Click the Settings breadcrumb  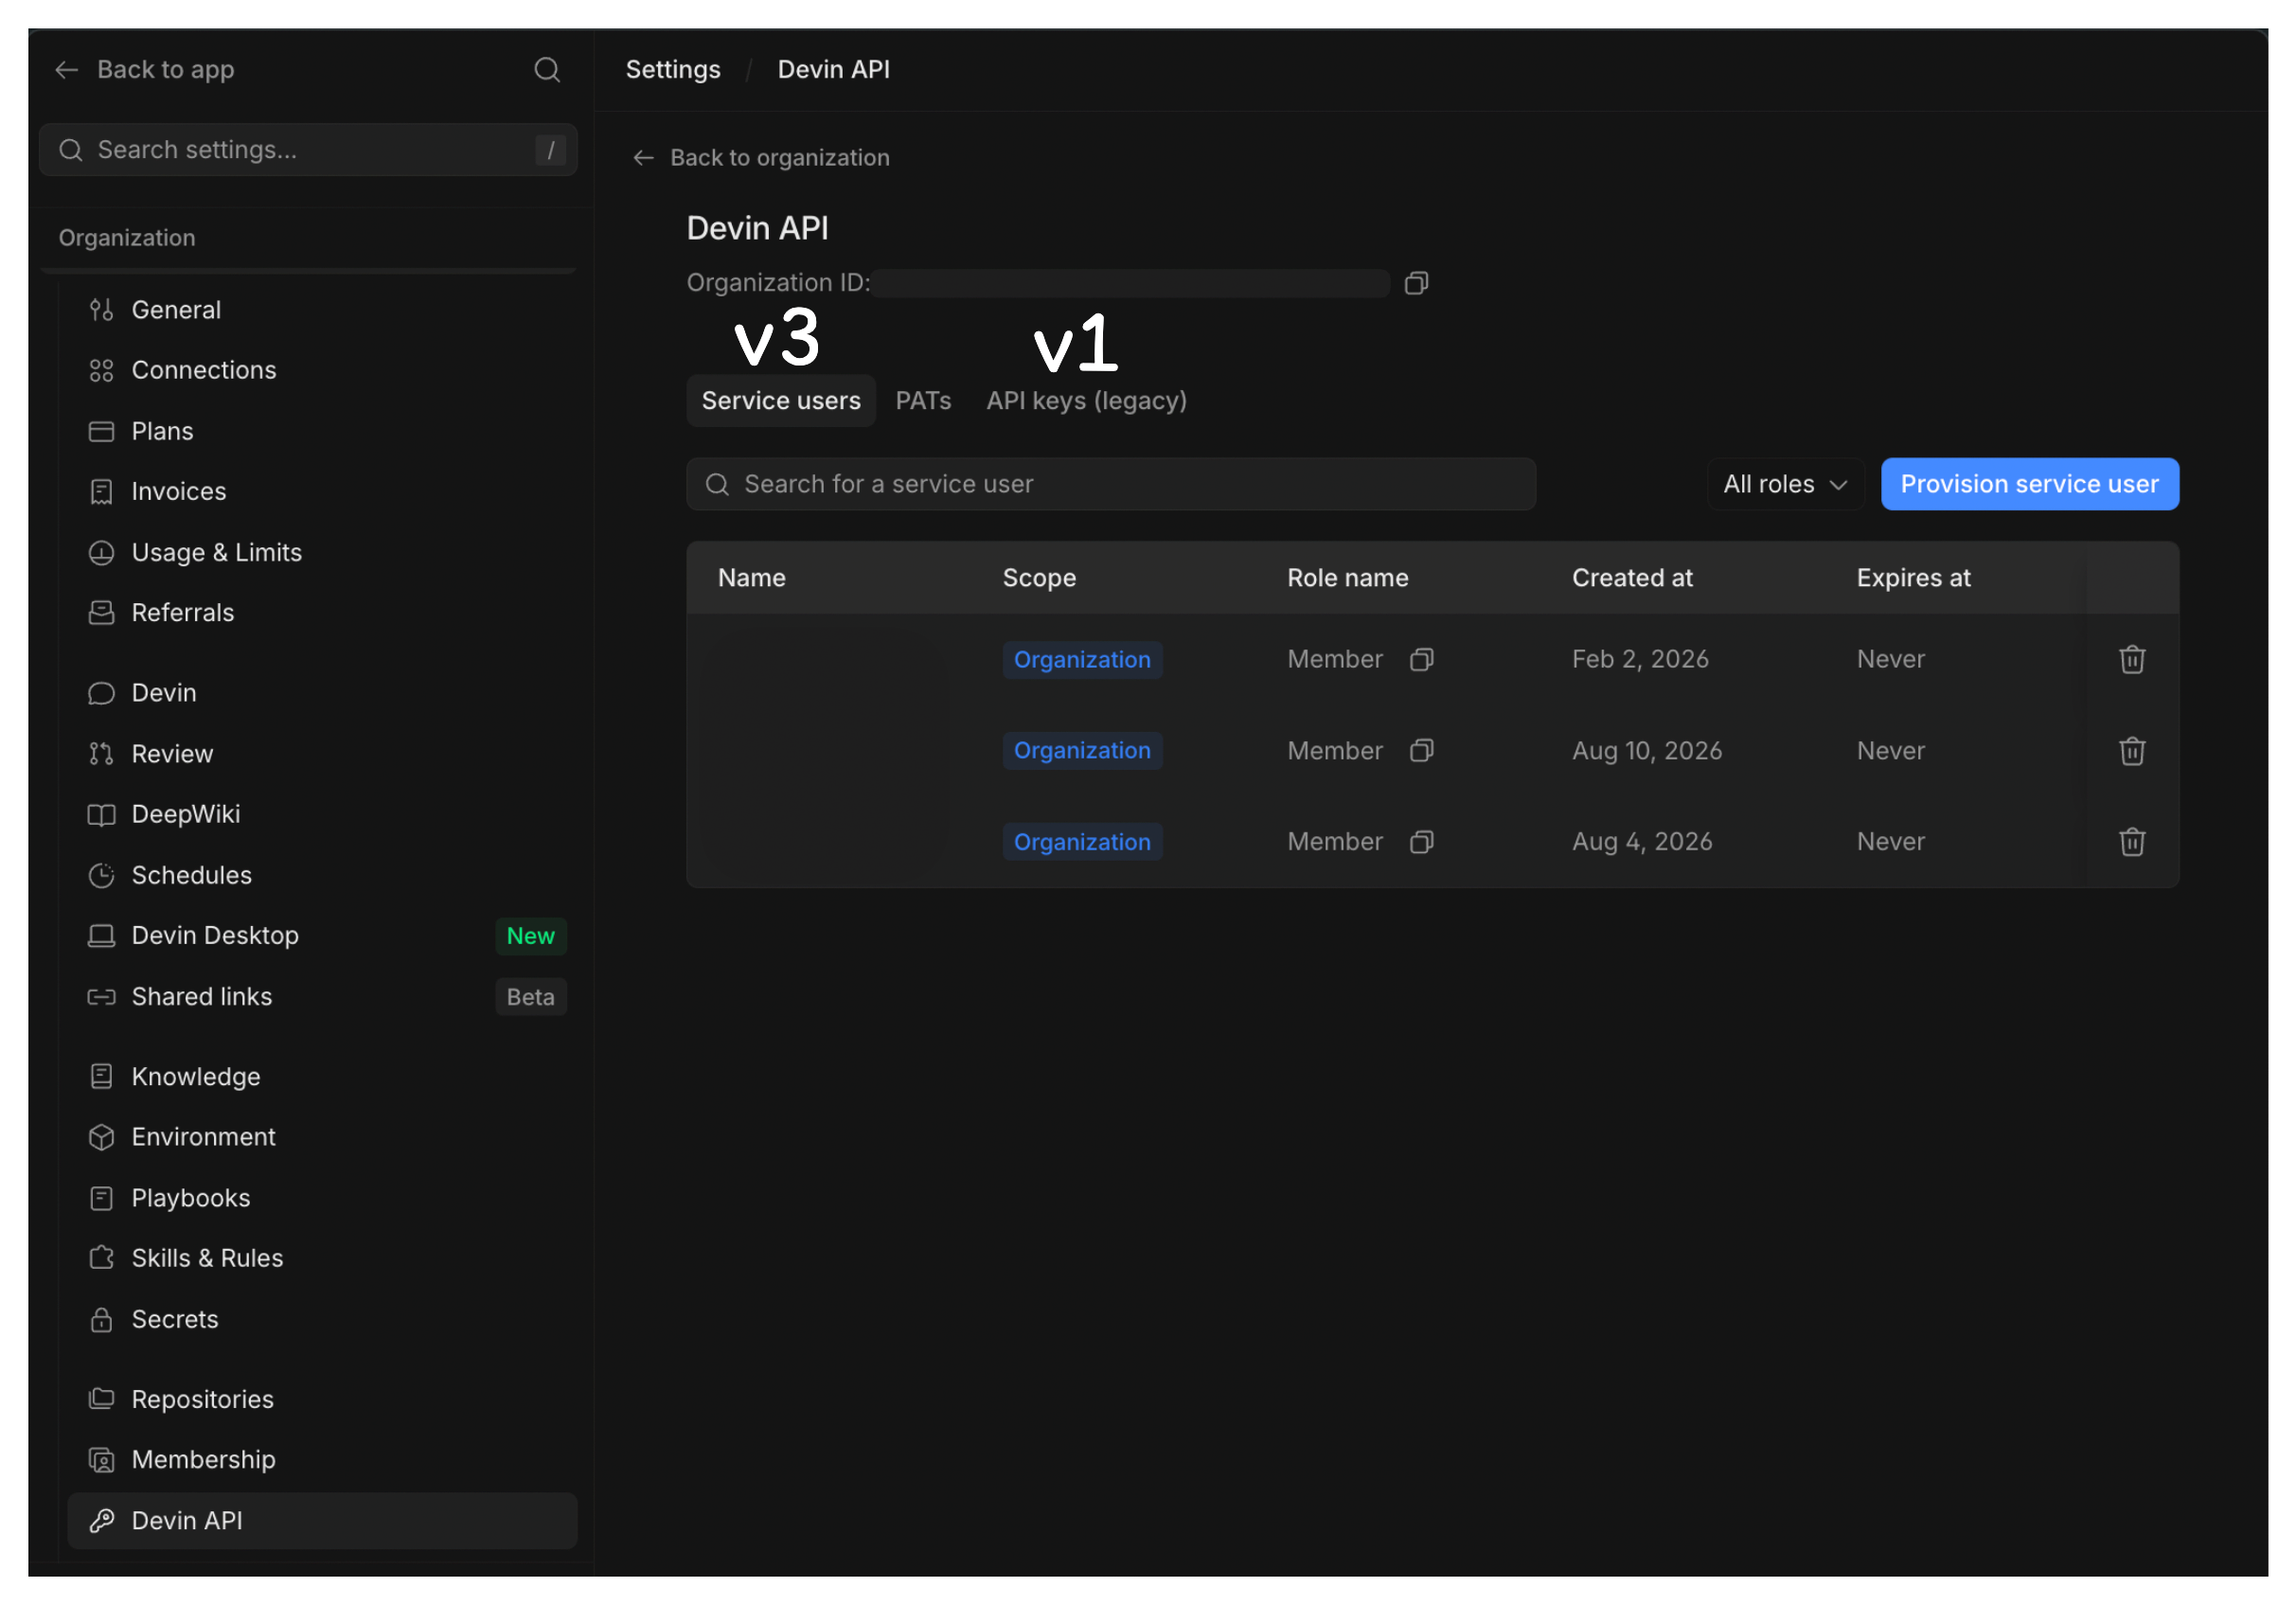pos(673,70)
